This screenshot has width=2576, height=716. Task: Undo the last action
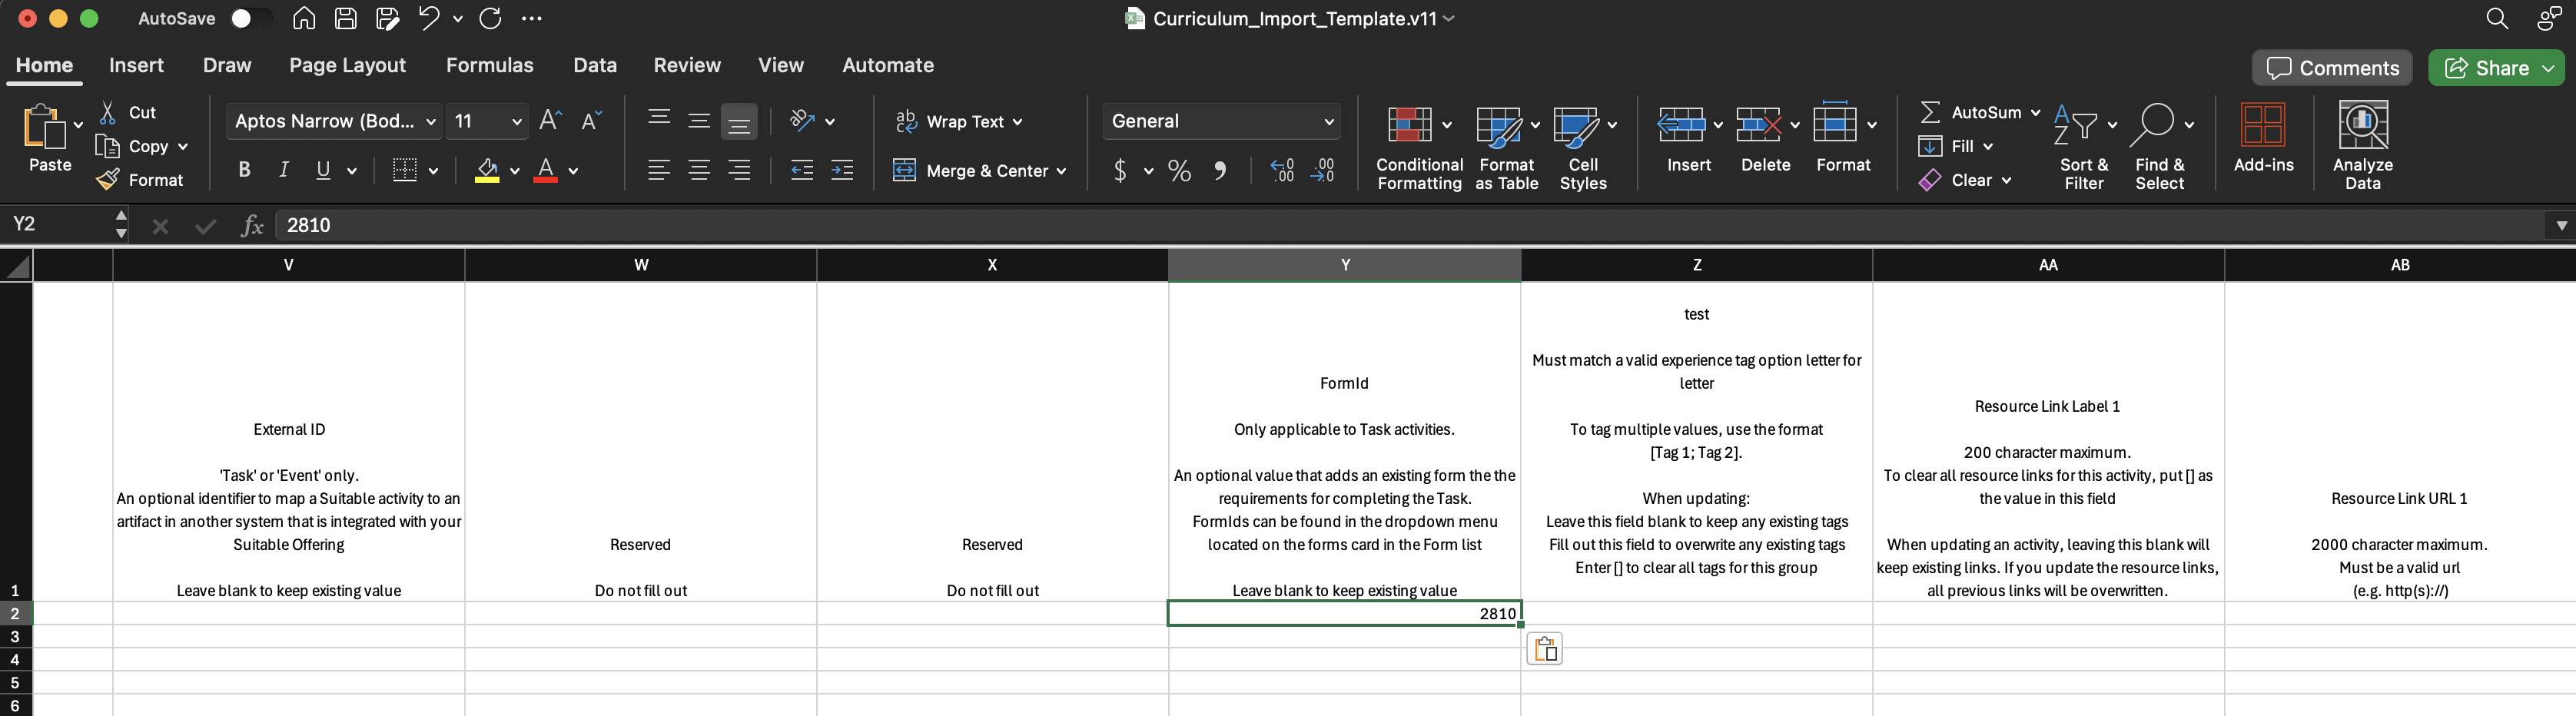click(x=429, y=18)
